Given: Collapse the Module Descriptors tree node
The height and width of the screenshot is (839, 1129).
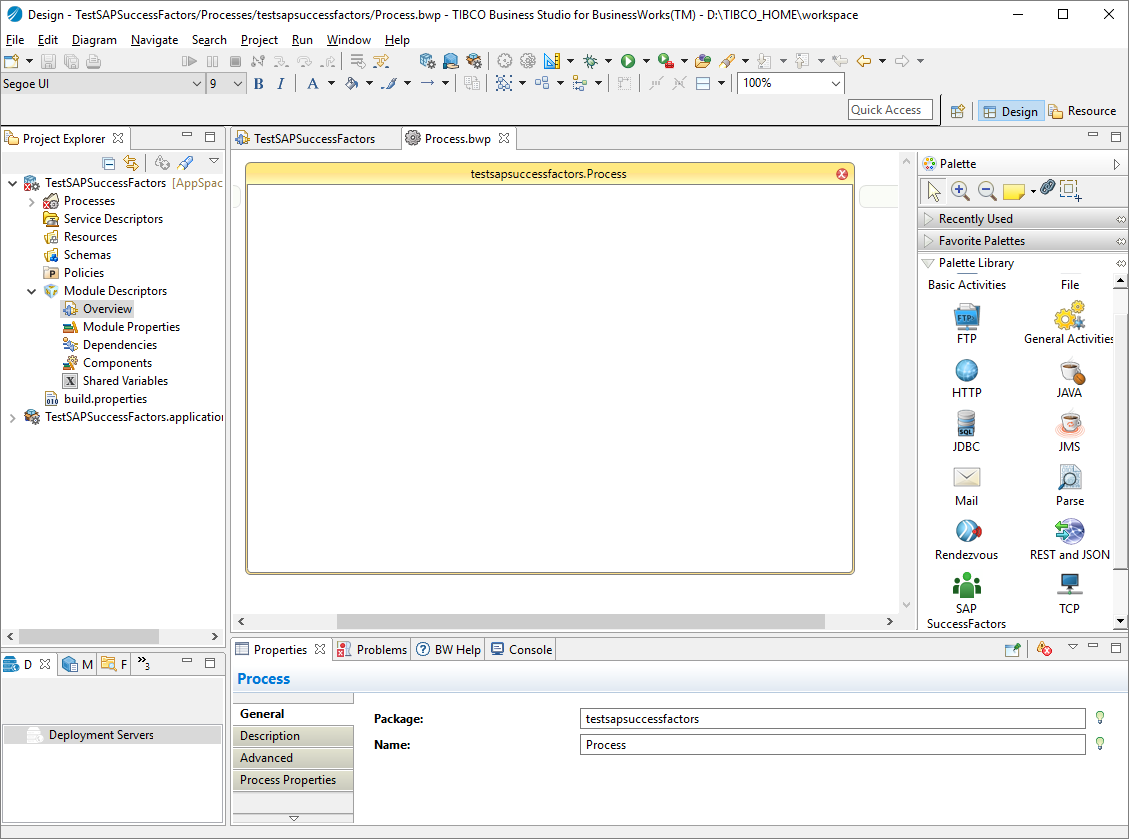Looking at the screenshot, I should 31,290.
